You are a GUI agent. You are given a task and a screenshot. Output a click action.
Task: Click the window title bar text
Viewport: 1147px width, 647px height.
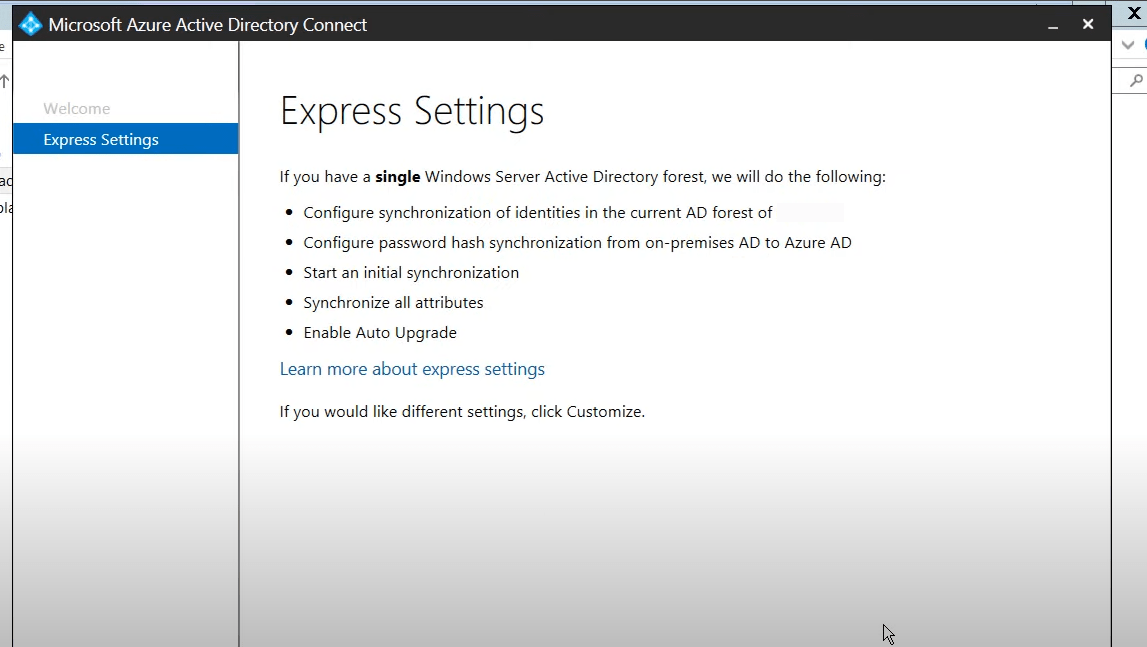tap(208, 25)
